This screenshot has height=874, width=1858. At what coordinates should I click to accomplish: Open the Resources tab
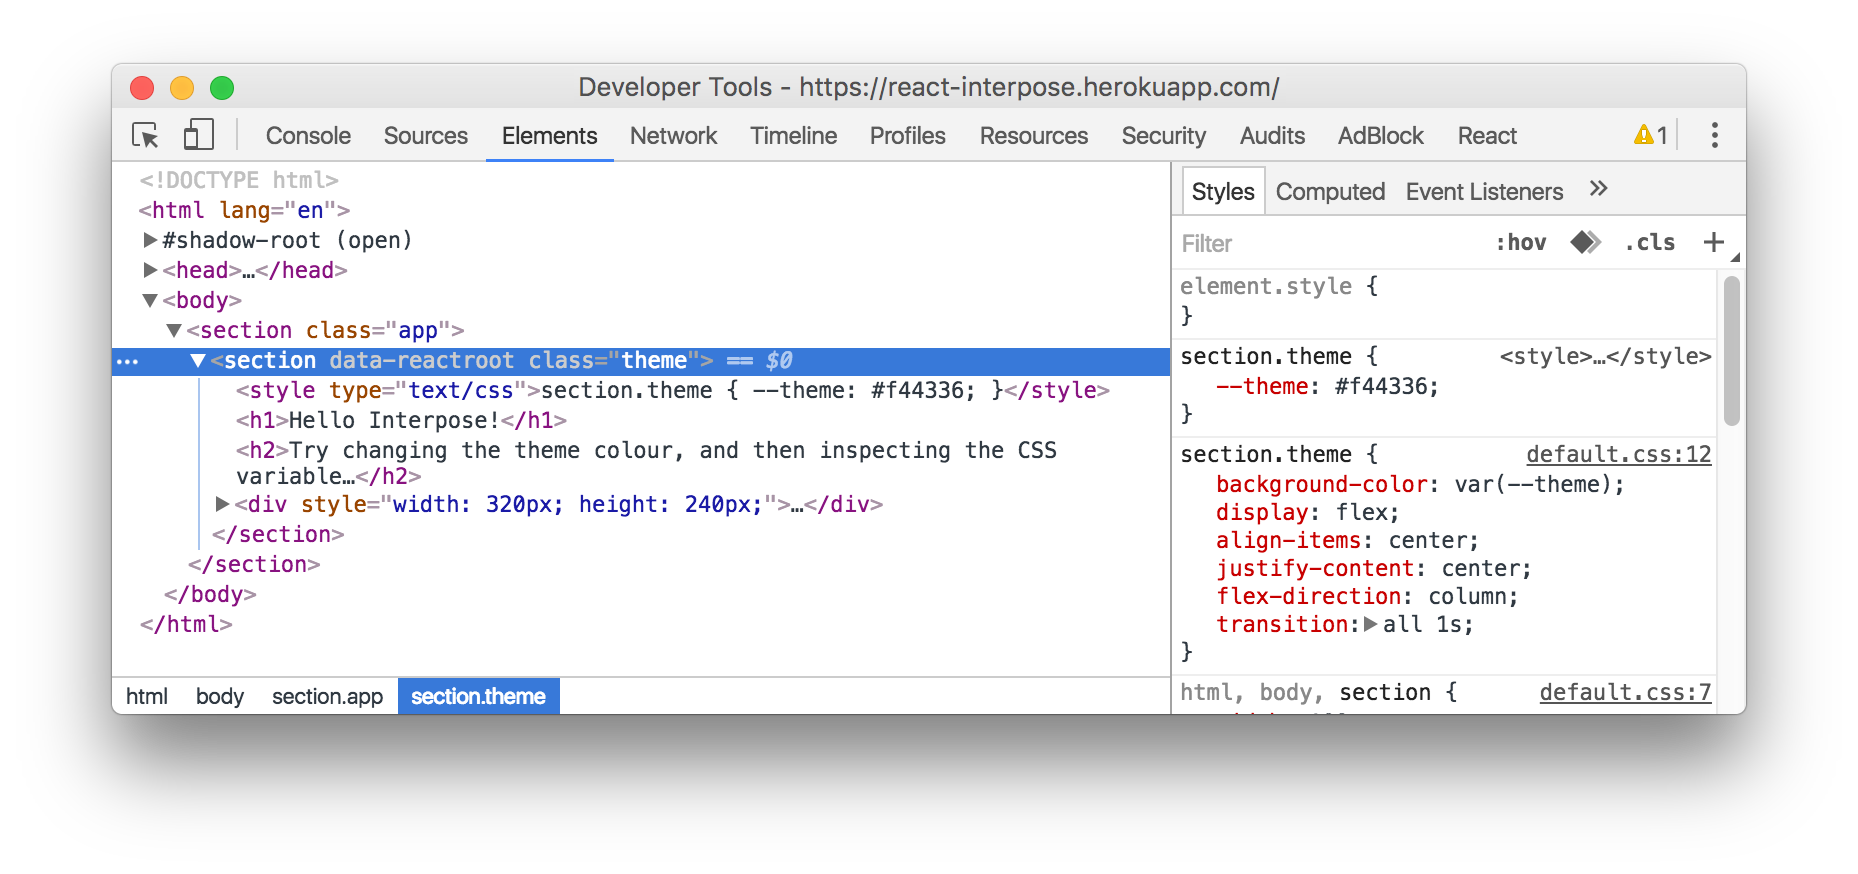[x=1034, y=135]
